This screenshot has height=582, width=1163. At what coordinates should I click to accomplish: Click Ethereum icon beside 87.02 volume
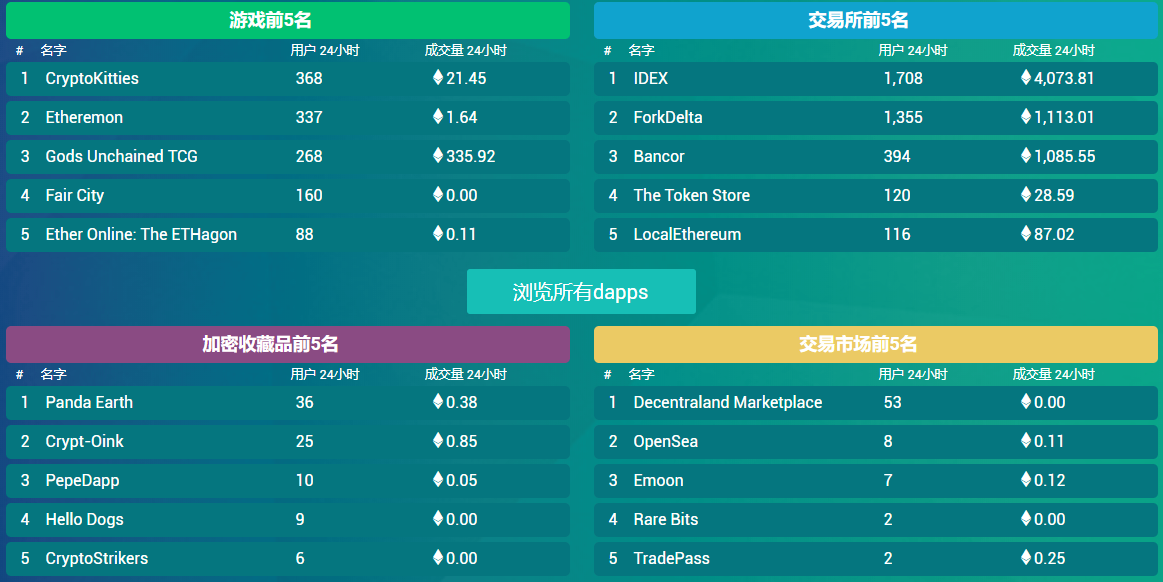pos(1026,233)
